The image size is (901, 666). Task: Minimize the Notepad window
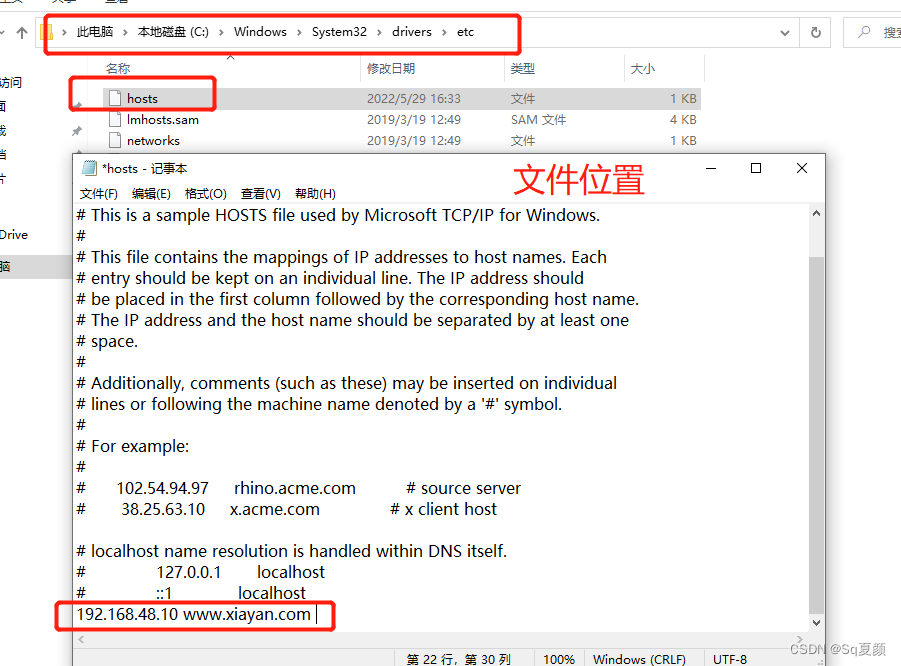click(711, 168)
